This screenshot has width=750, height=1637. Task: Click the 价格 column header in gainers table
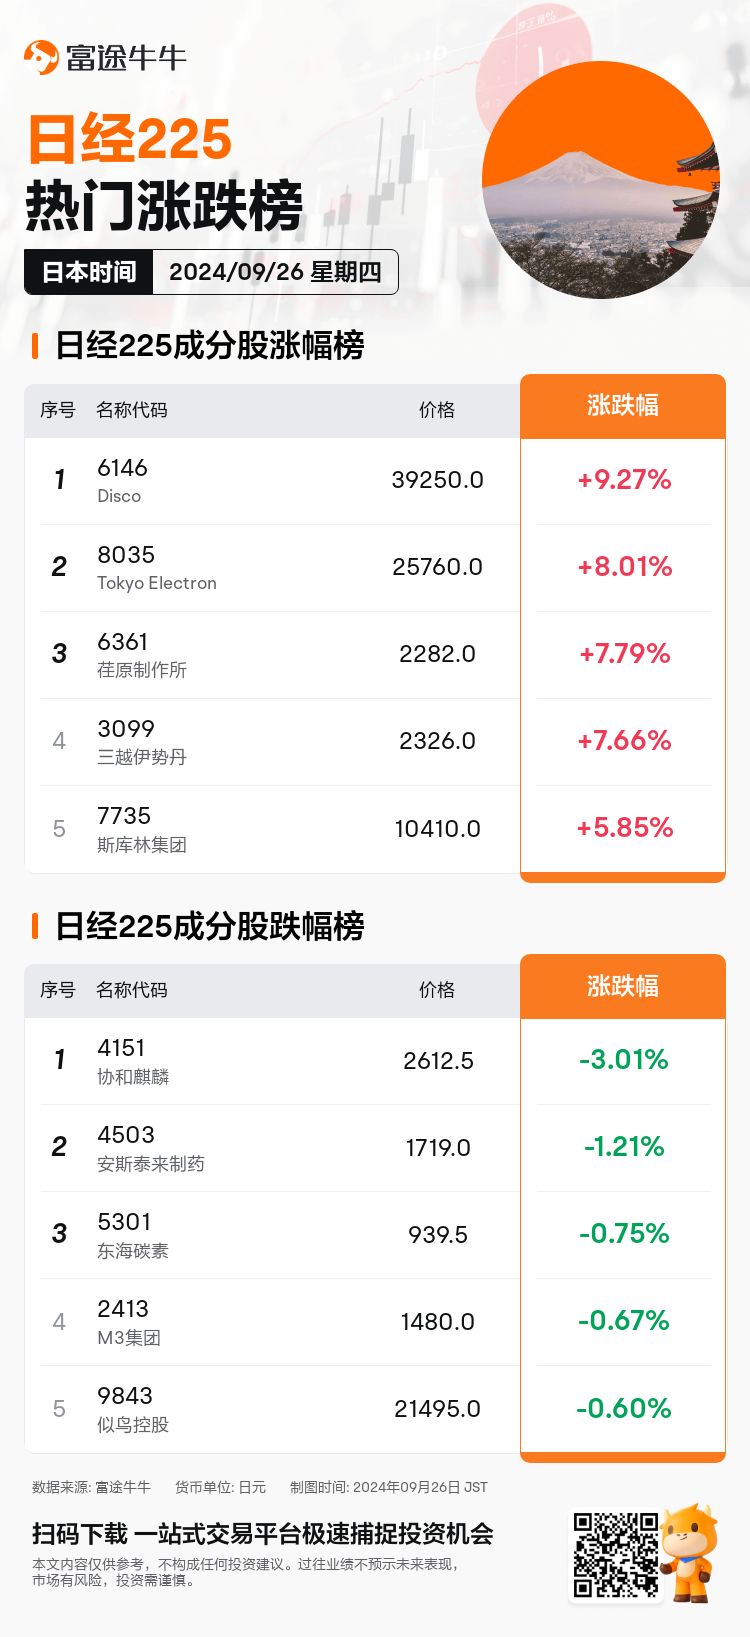pyautogui.click(x=437, y=410)
